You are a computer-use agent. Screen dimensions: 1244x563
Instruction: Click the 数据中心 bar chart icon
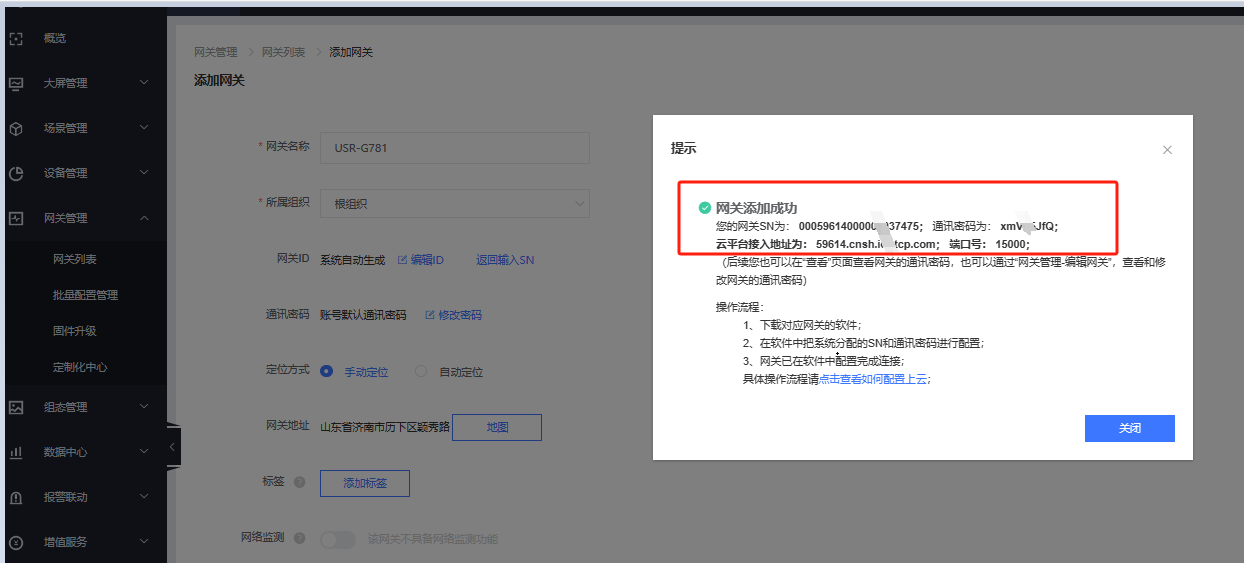(x=16, y=452)
